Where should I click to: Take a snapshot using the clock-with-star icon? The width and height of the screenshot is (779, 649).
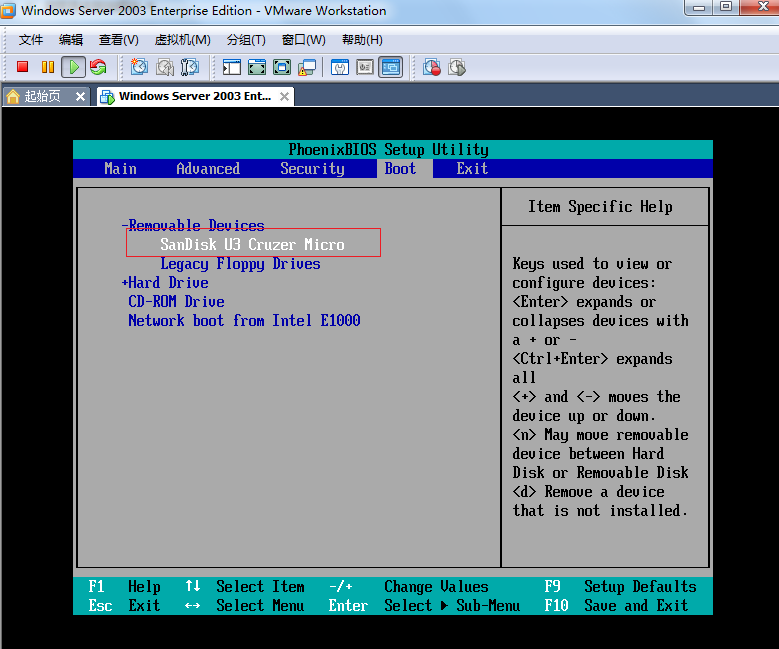[140, 67]
